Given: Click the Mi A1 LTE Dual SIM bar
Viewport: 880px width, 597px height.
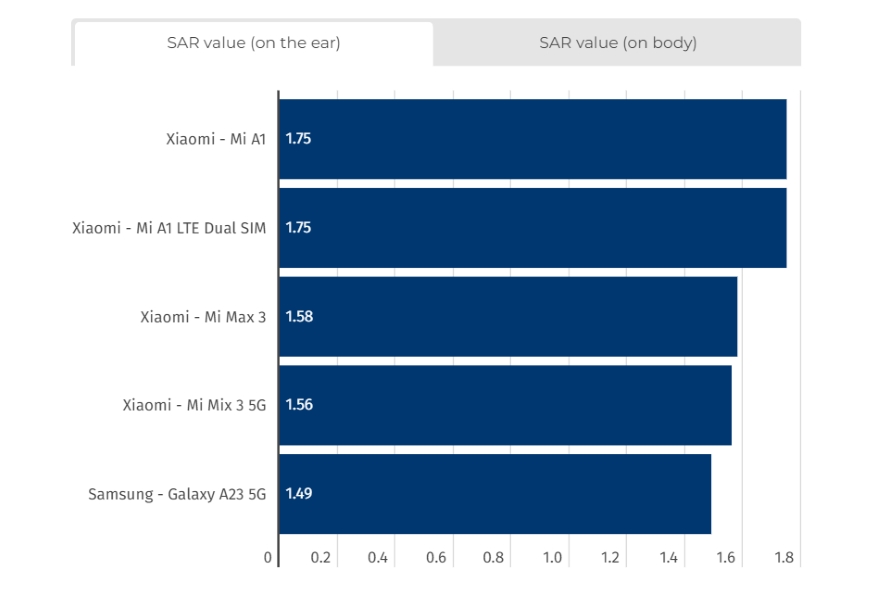Looking at the screenshot, I should point(532,228).
